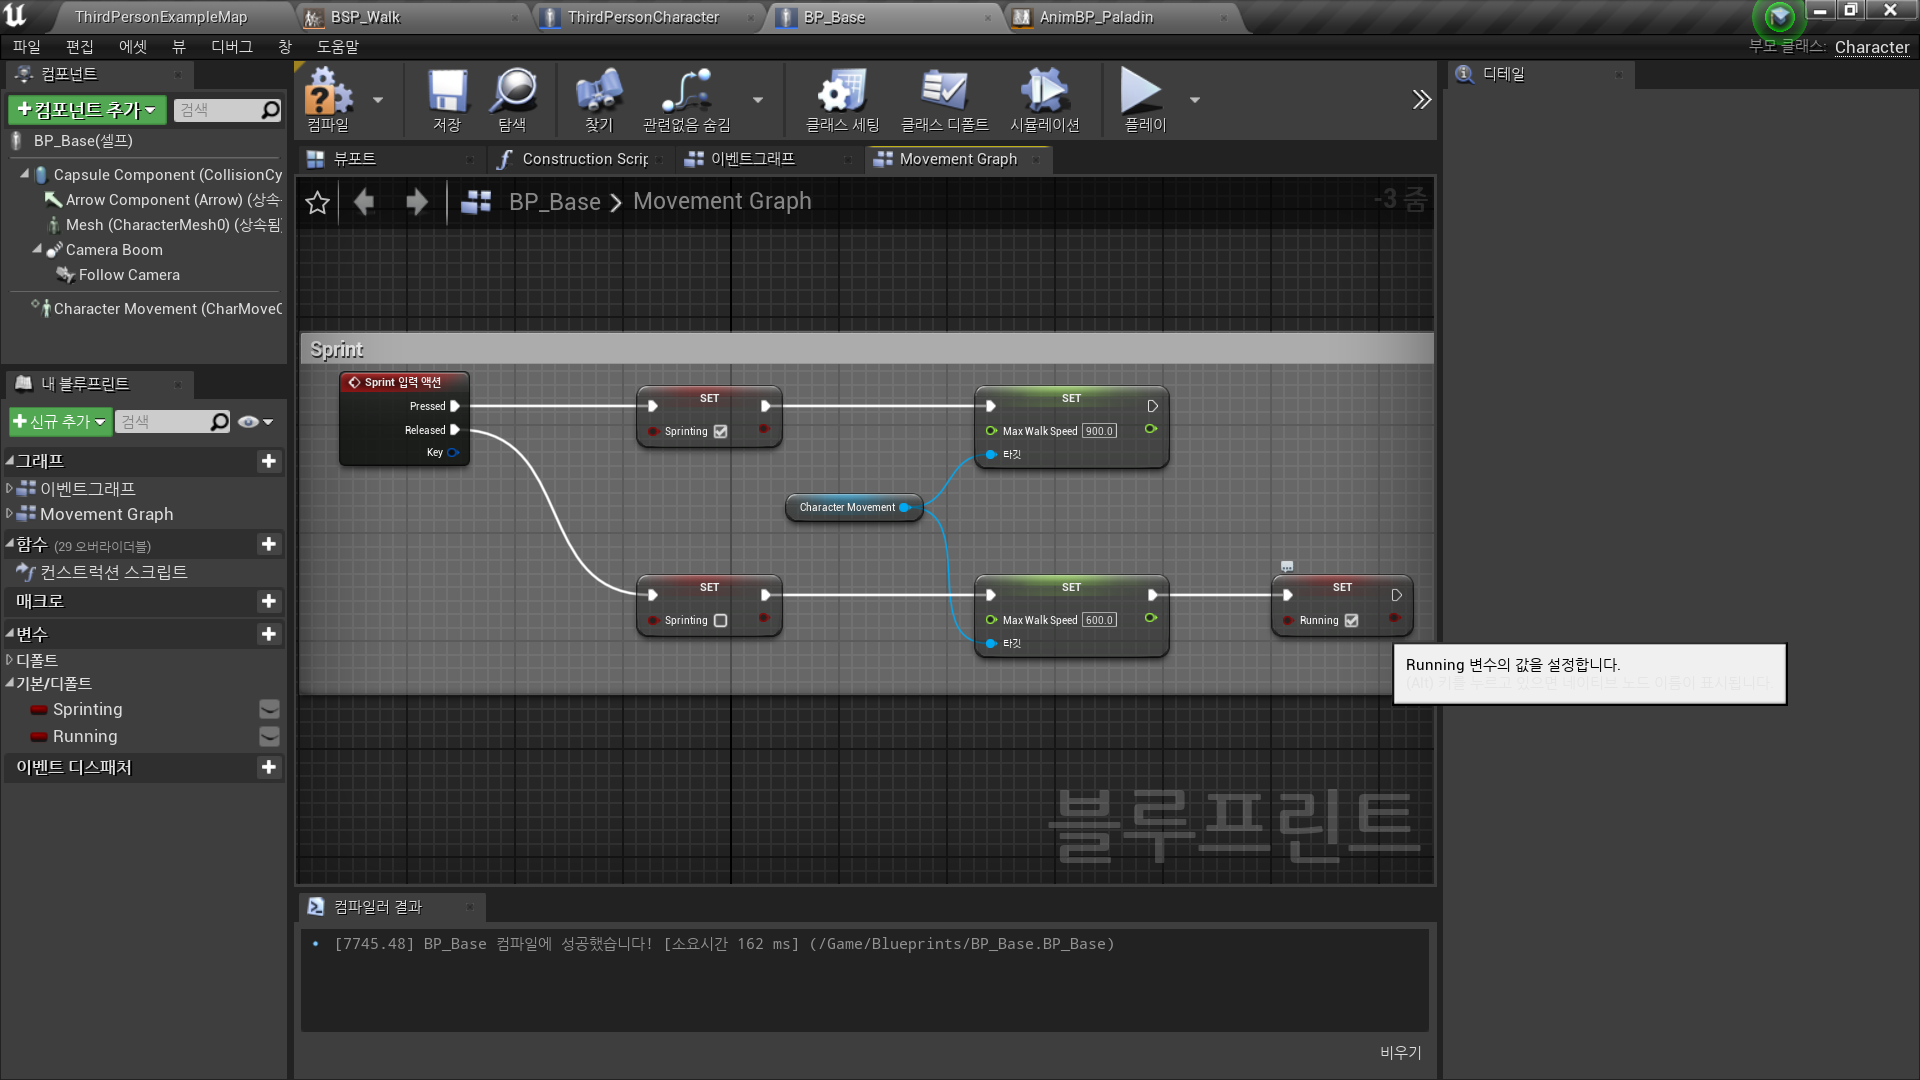The width and height of the screenshot is (1920, 1080).
Task: Uncheck Running checkbox in SET node
Action: (x=1351, y=621)
